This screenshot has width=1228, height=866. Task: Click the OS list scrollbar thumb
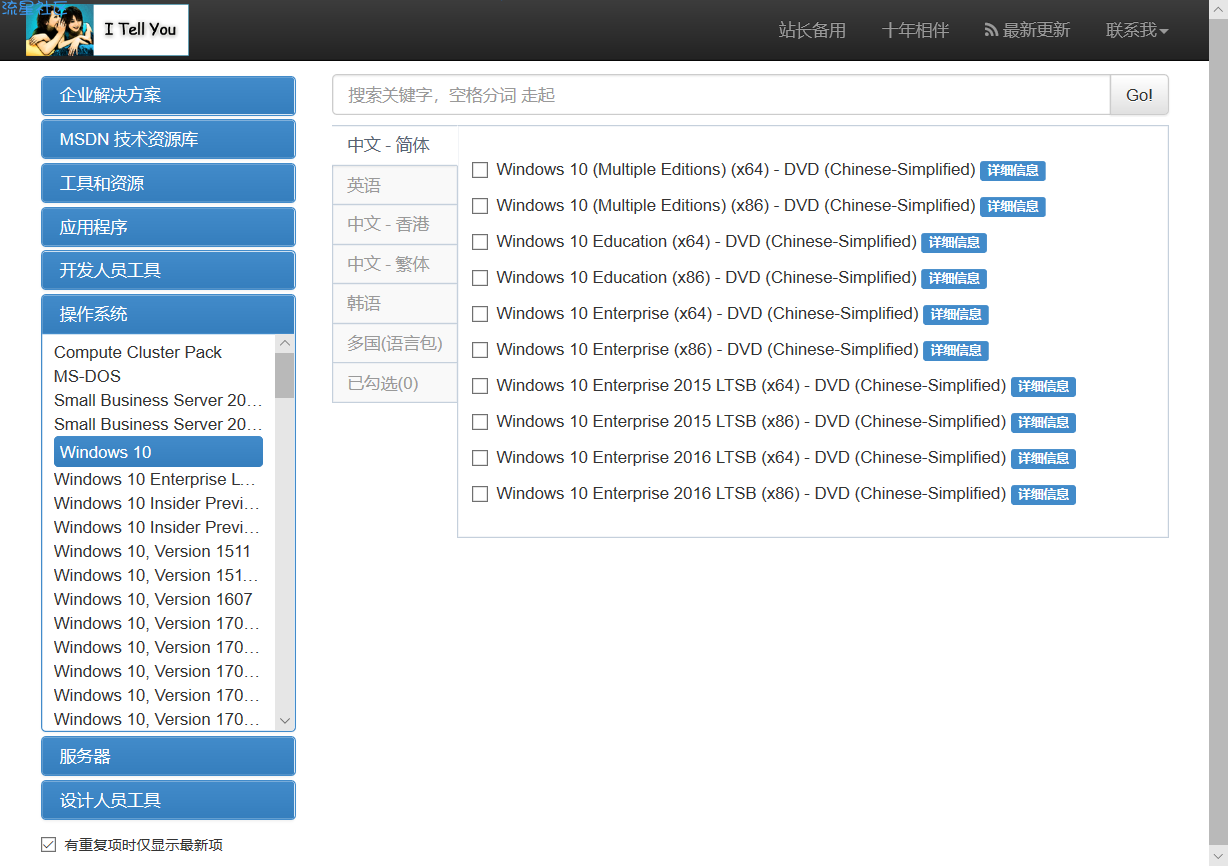coord(284,375)
